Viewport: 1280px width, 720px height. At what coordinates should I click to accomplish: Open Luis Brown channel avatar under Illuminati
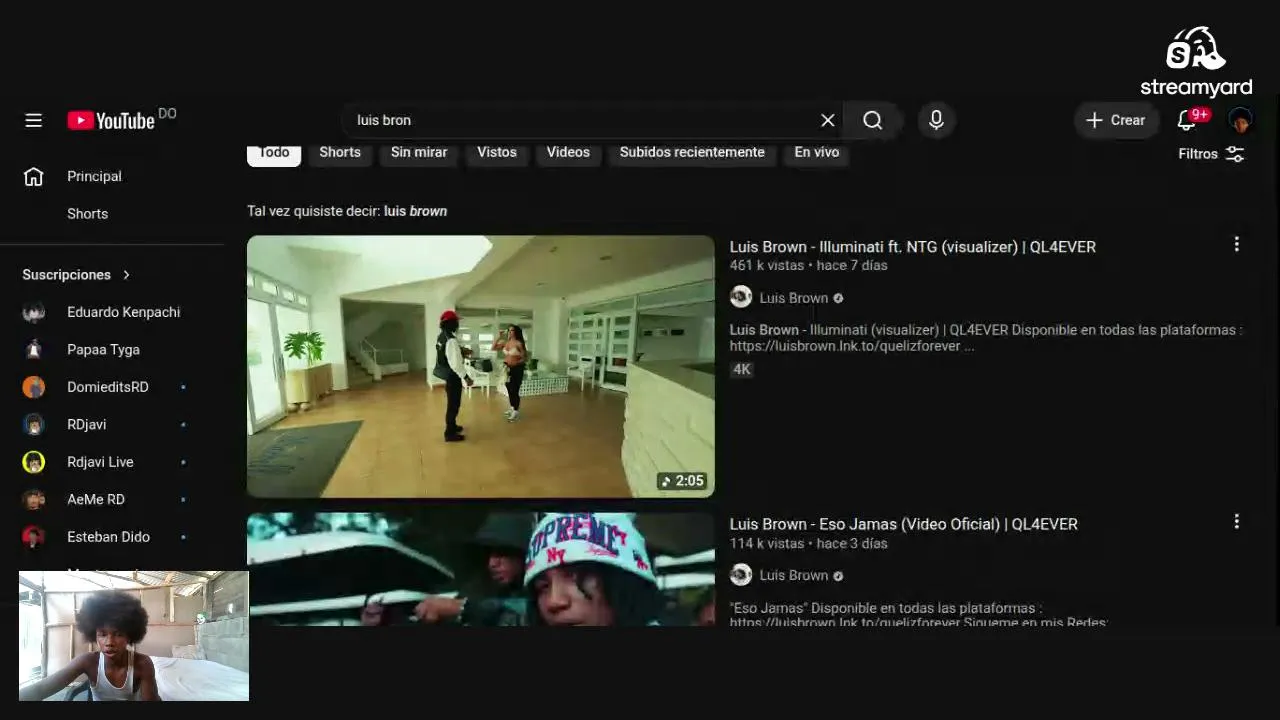click(x=741, y=297)
